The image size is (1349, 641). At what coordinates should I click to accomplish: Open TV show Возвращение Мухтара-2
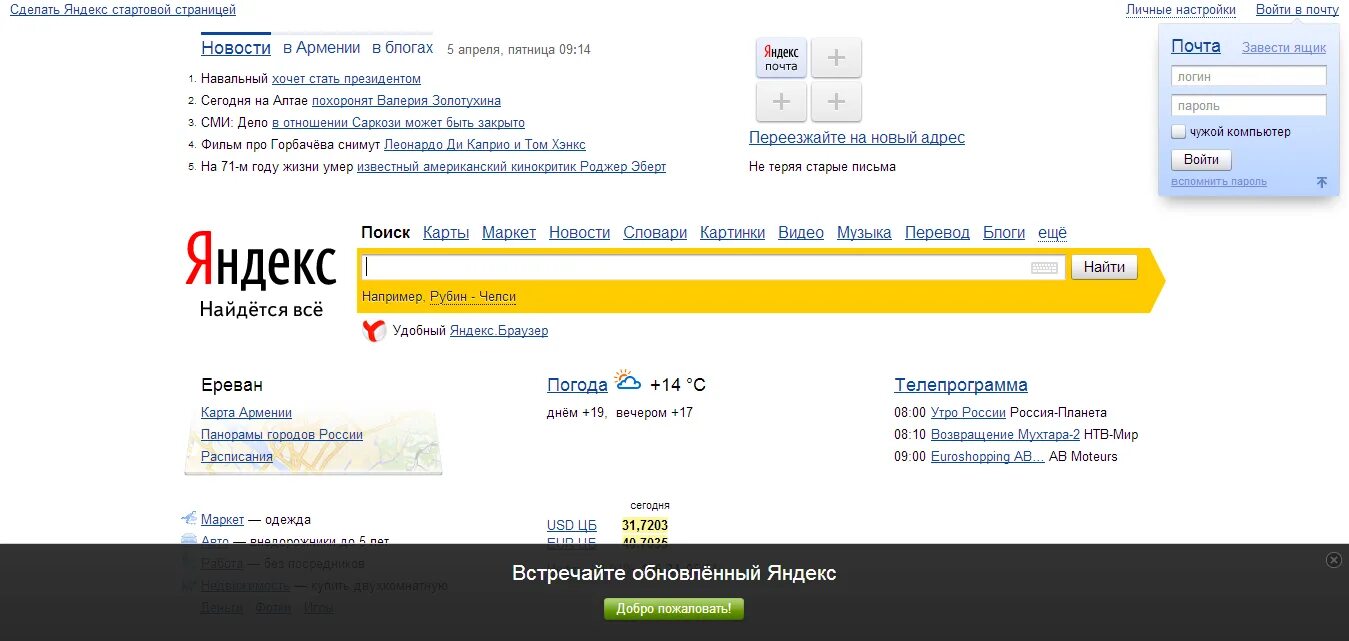coord(1005,434)
